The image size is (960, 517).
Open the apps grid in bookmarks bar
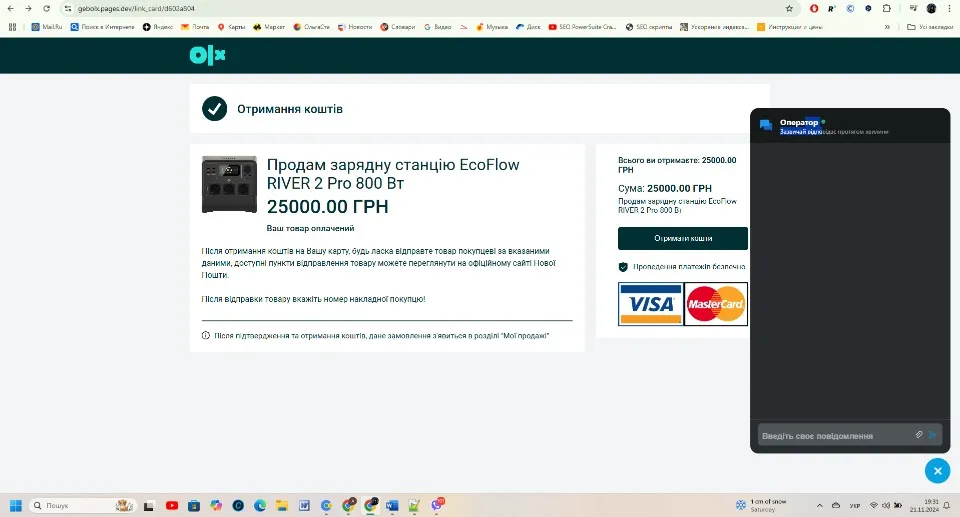(12, 27)
